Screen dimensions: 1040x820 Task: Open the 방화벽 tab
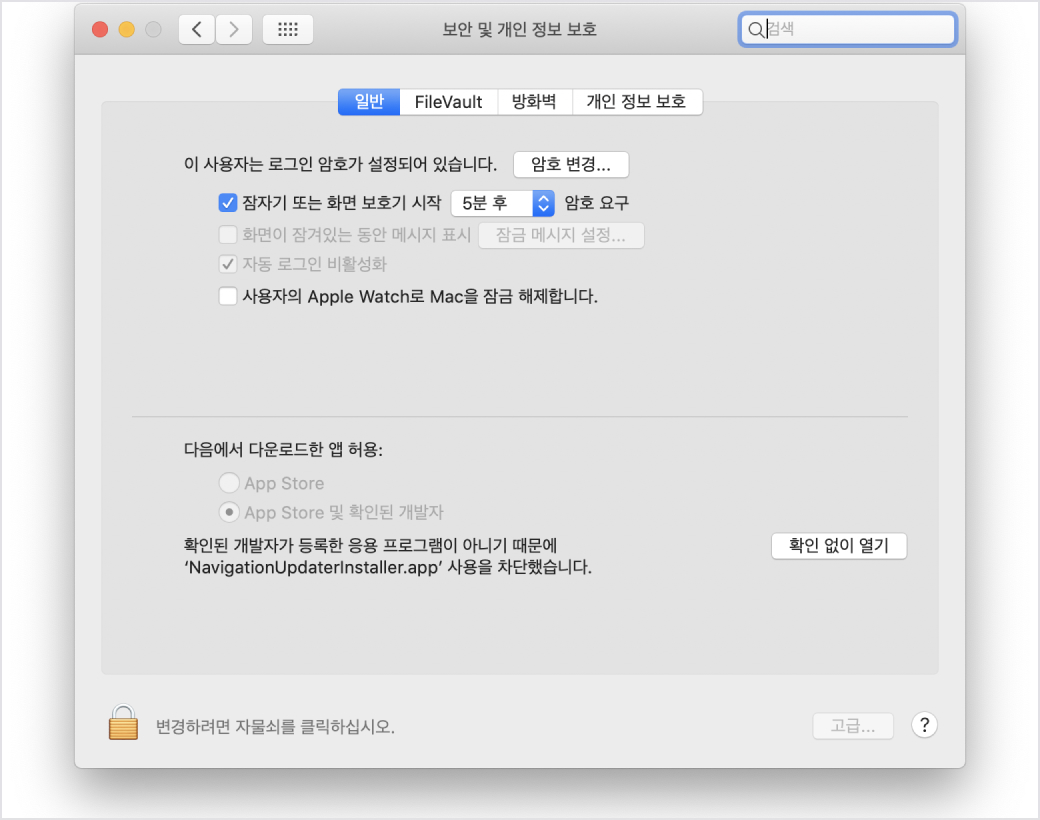(x=534, y=102)
